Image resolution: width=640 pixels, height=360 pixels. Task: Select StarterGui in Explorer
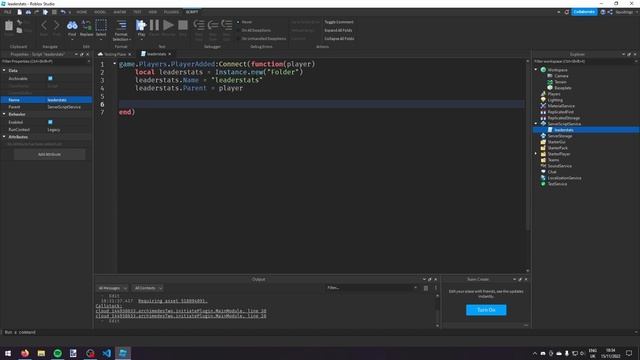point(556,142)
